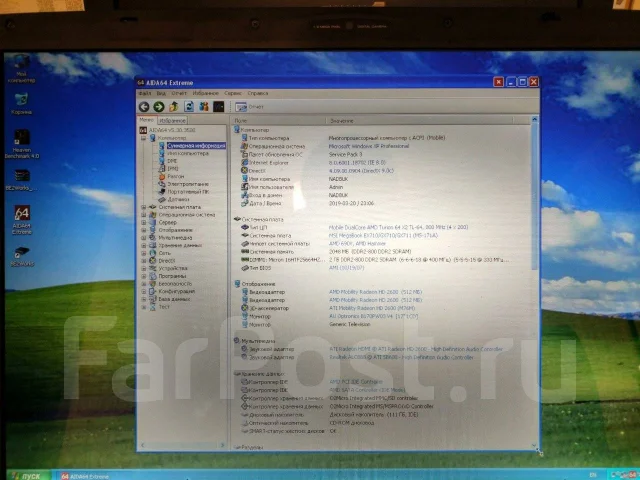The width and height of the screenshot is (640, 480).
Task: Select the BE2Works_ shortcut desktop icon
Action: pos(21,180)
